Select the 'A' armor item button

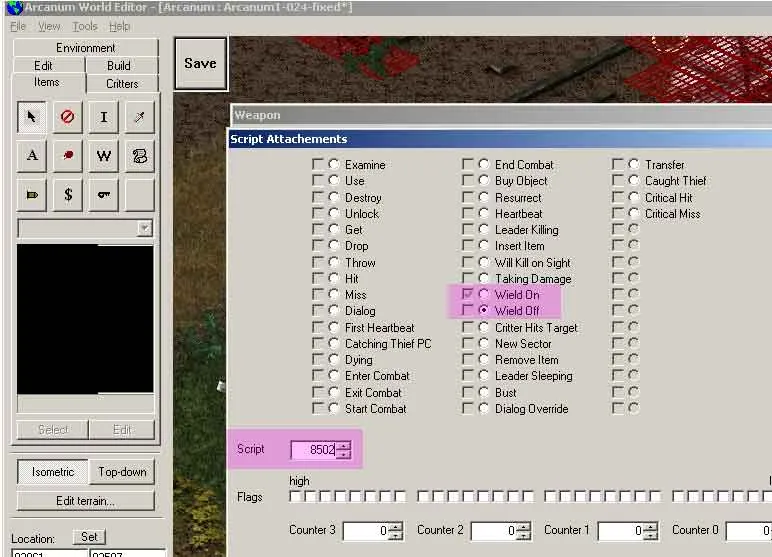click(31, 156)
